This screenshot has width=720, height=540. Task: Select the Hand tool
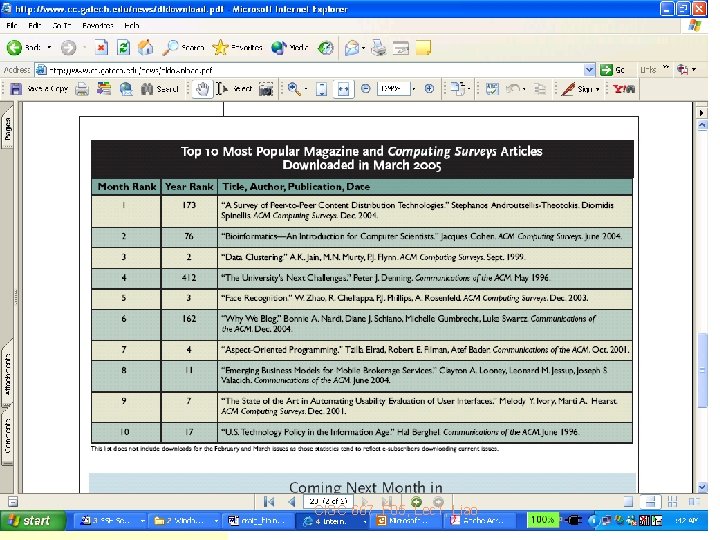[x=202, y=89]
